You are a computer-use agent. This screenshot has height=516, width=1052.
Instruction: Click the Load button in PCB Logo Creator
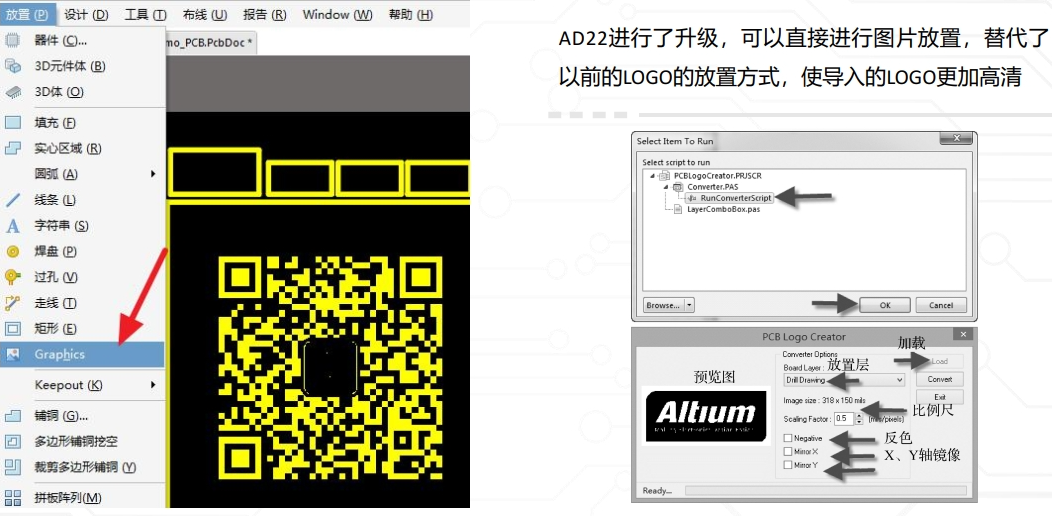pos(940,361)
